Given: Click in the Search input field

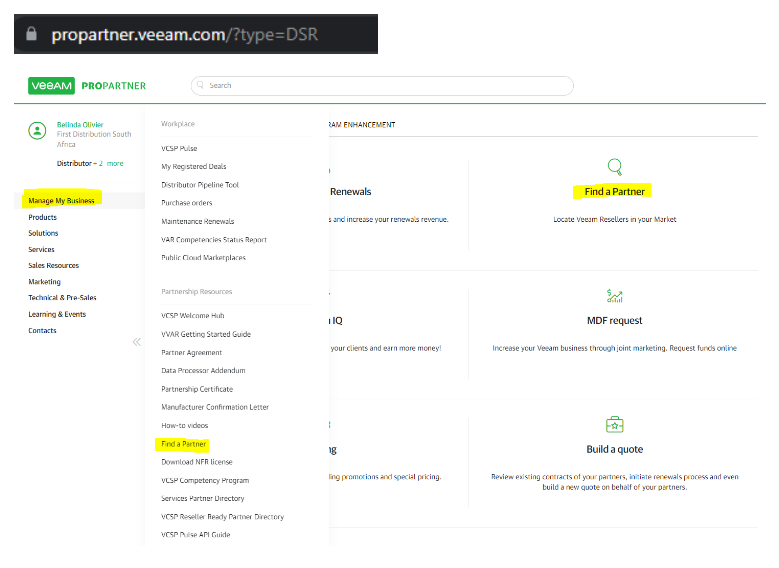Looking at the screenshot, I should click(382, 85).
